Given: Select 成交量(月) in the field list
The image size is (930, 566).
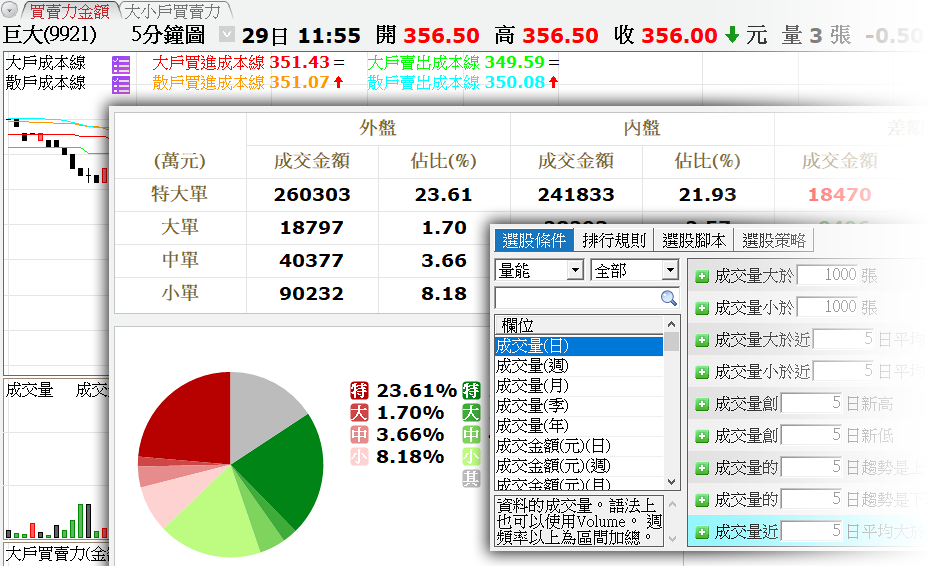Looking at the screenshot, I should (x=579, y=386).
